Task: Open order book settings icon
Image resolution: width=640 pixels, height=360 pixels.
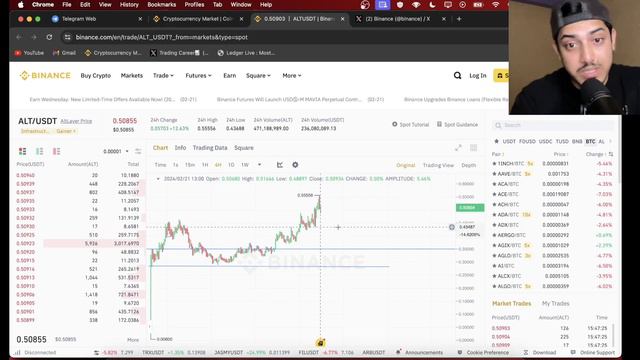Action: [138, 151]
